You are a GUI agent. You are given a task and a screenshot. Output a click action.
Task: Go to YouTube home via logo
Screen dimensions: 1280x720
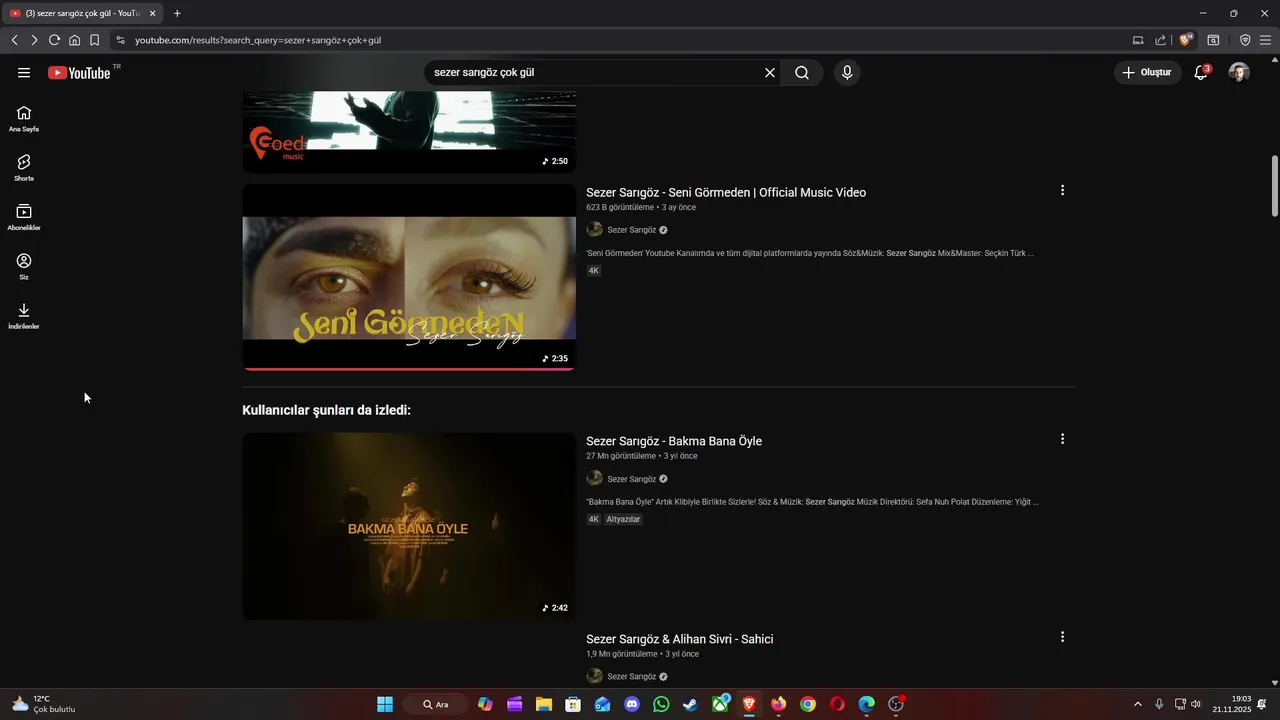click(x=79, y=73)
